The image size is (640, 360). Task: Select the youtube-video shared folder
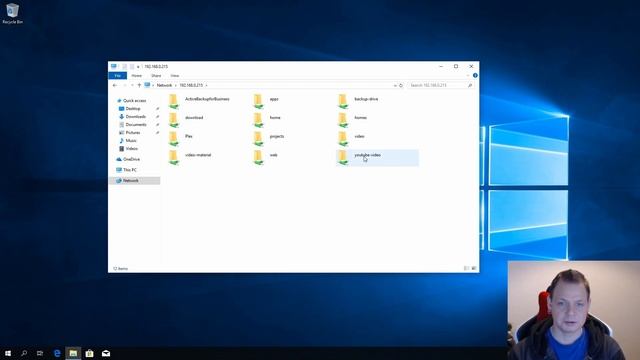[377, 158]
